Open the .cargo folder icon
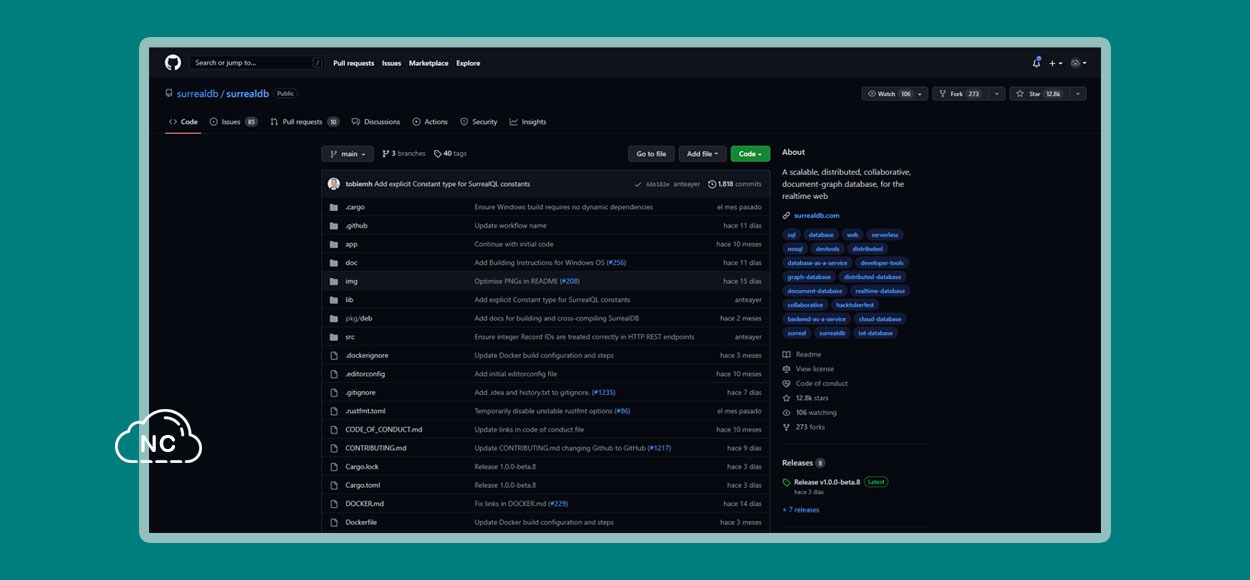 334,207
